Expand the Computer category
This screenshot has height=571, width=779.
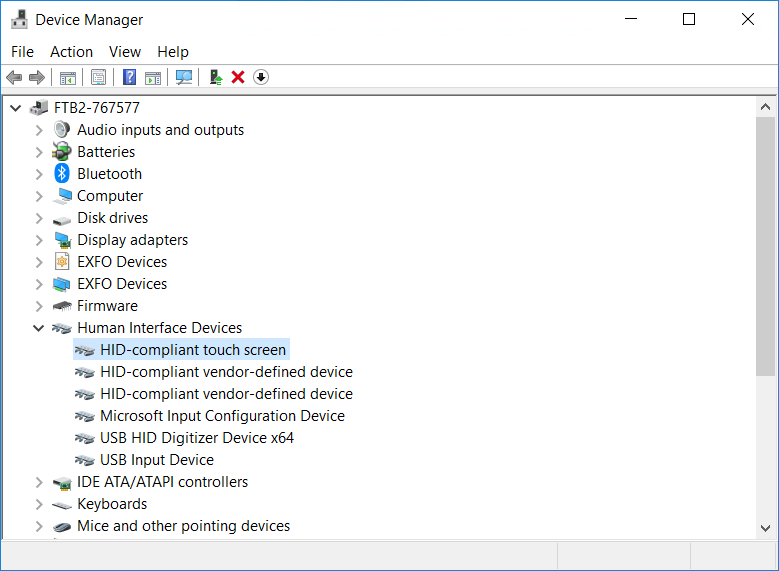[39, 196]
